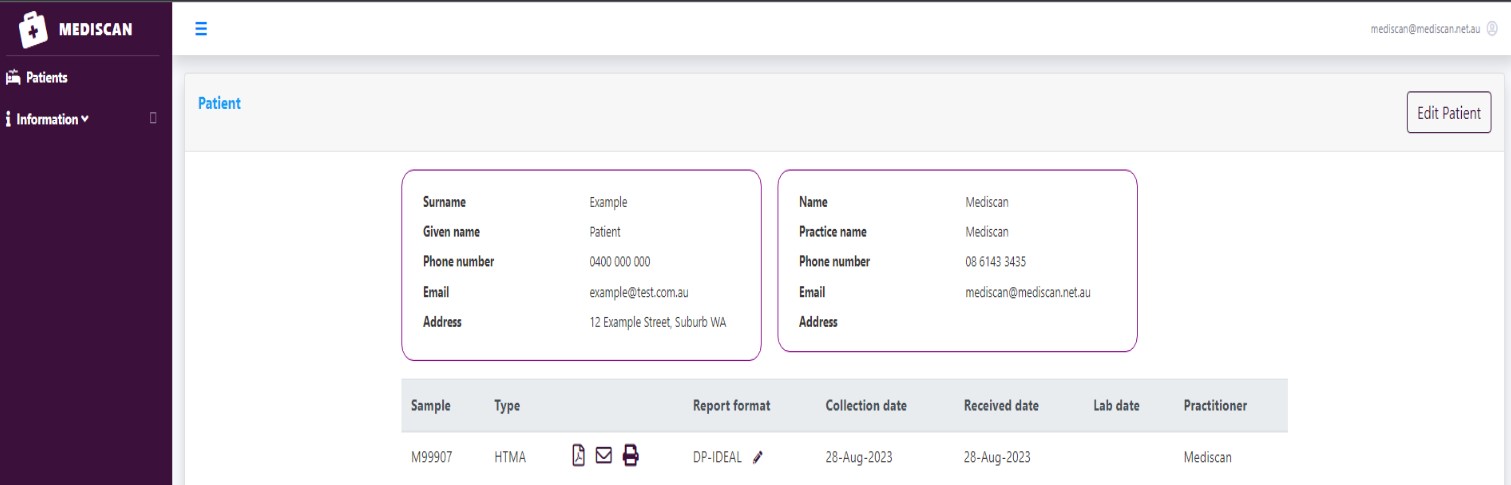Click the bed icon beside Patients
The image size is (1511, 485).
point(13,77)
